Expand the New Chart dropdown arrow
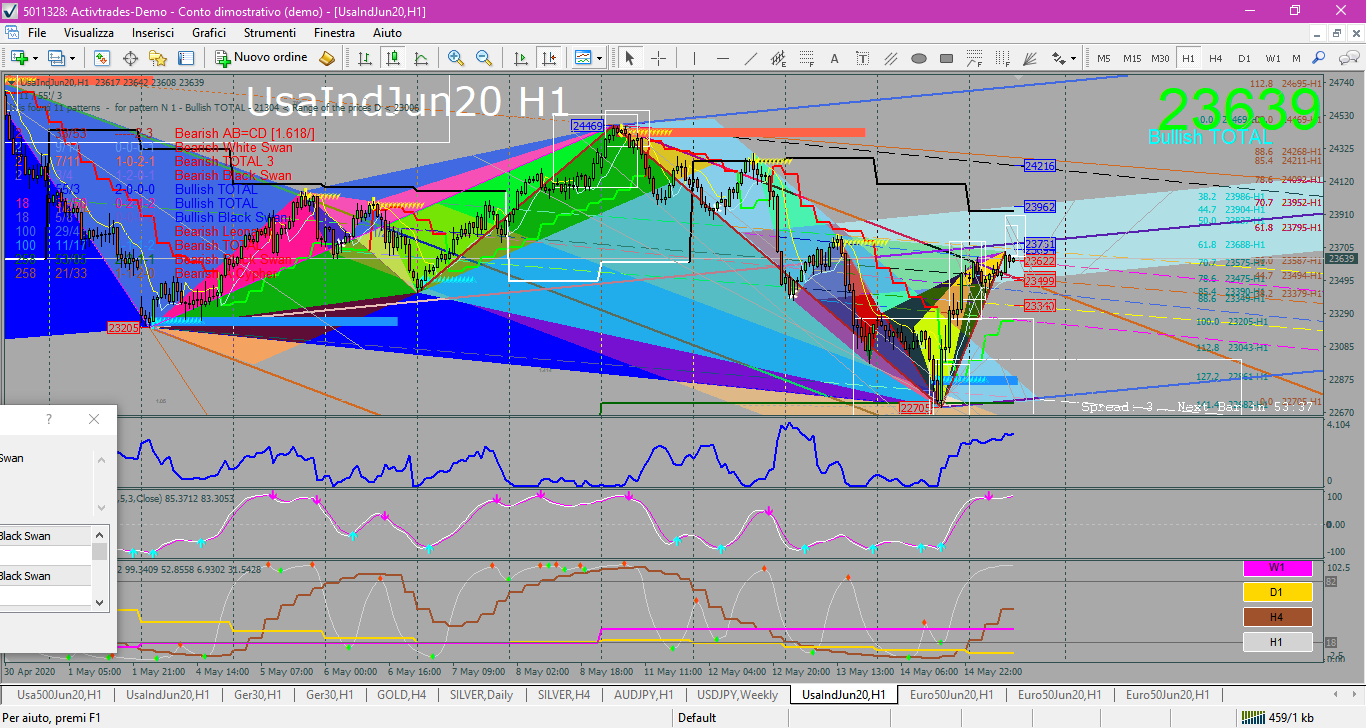Screen dimensions: 1366x728 pos(35,58)
